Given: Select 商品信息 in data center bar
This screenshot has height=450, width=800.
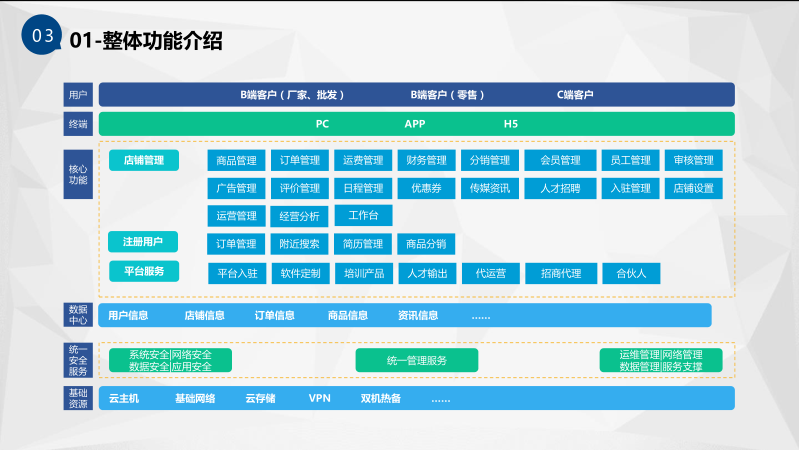Looking at the screenshot, I should point(348,316).
